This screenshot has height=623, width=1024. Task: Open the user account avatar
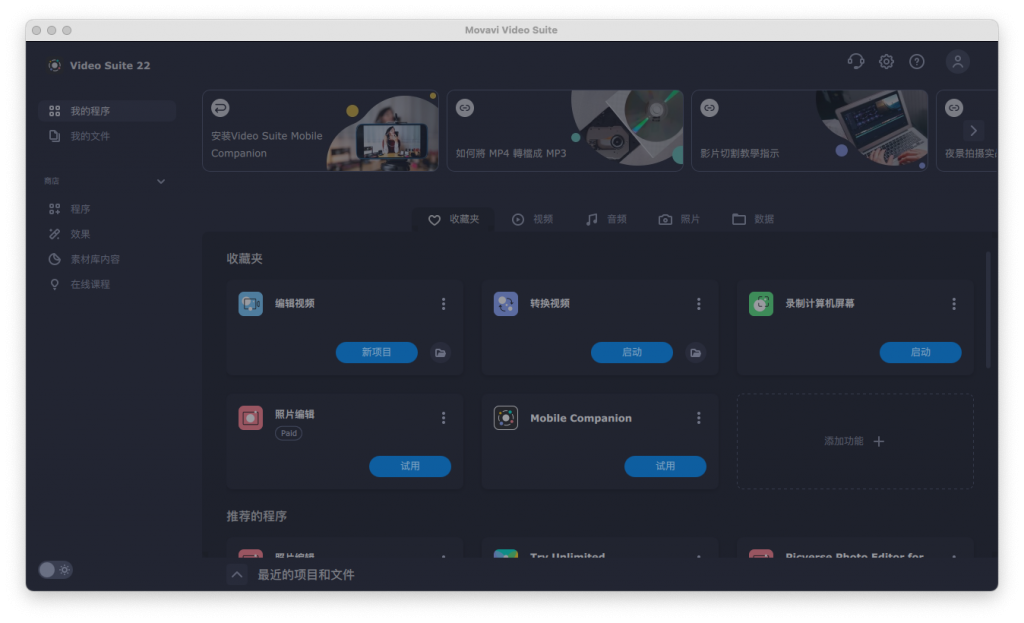[x=957, y=61]
